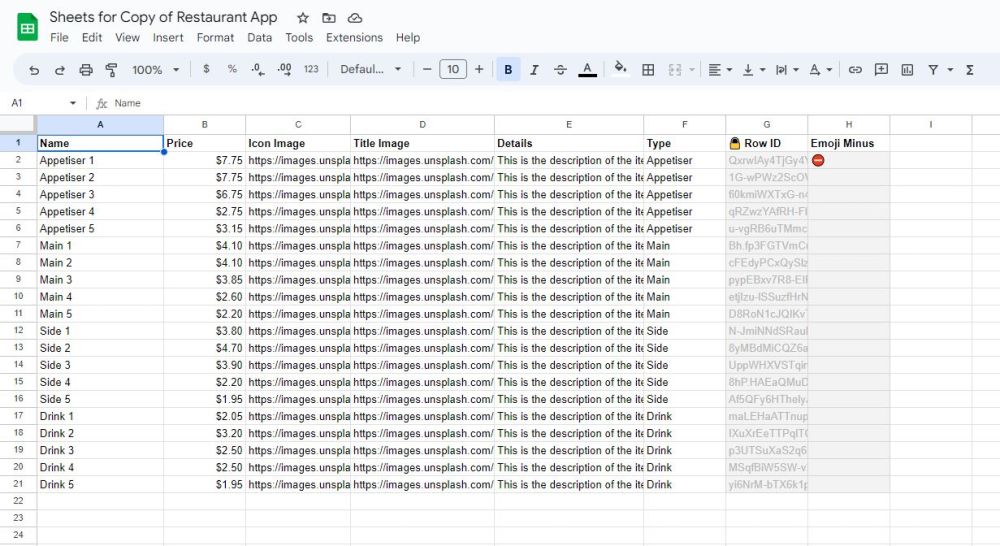Image resolution: width=1000 pixels, height=546 pixels.
Task: Insert chart icon
Action: point(907,70)
